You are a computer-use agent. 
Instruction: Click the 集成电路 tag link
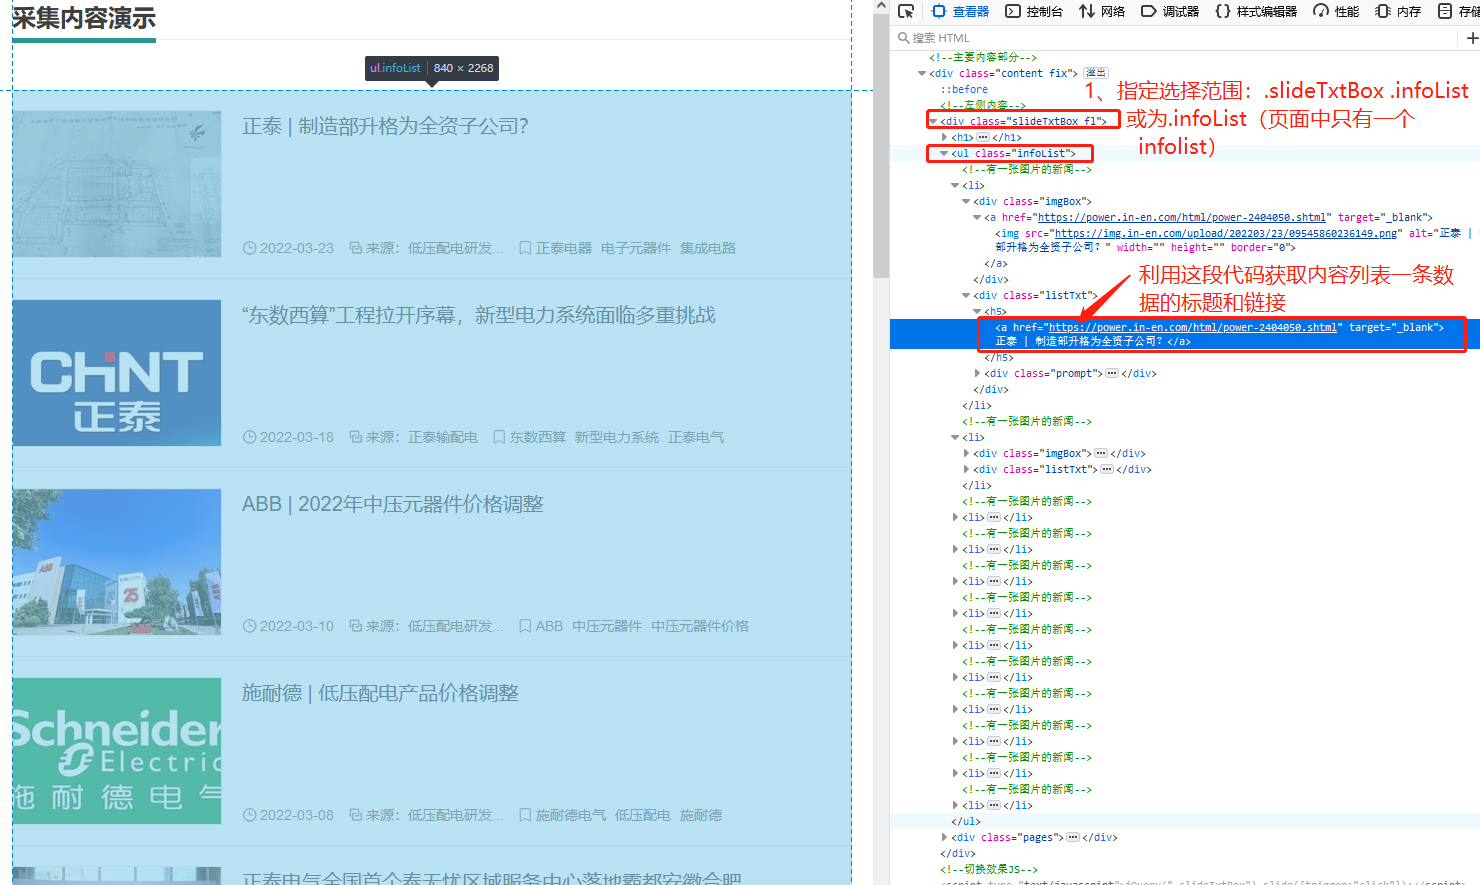(708, 248)
